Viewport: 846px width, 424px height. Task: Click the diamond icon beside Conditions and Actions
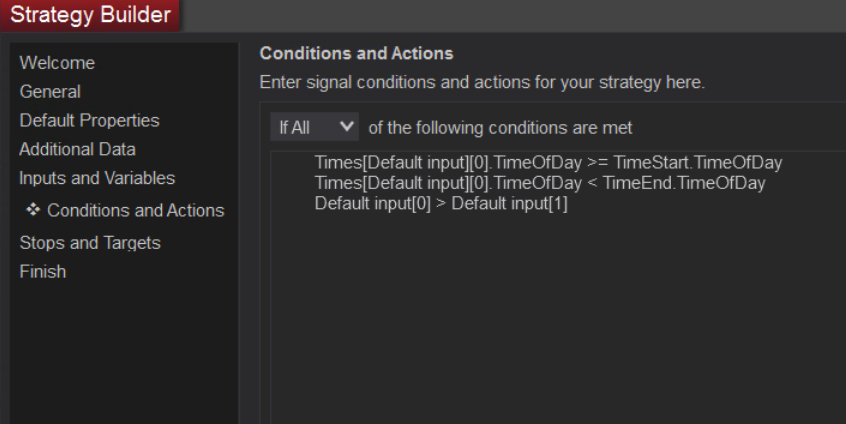click(x=32, y=211)
